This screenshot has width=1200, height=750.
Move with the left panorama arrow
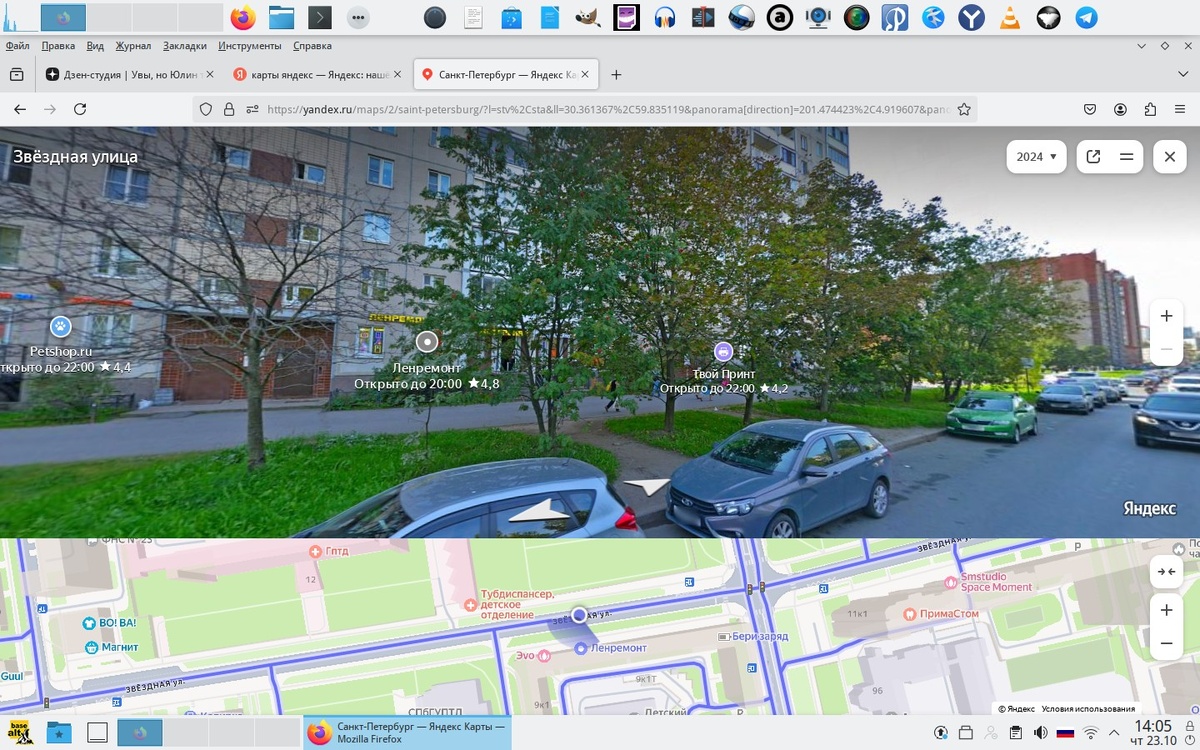pyautogui.click(x=539, y=512)
